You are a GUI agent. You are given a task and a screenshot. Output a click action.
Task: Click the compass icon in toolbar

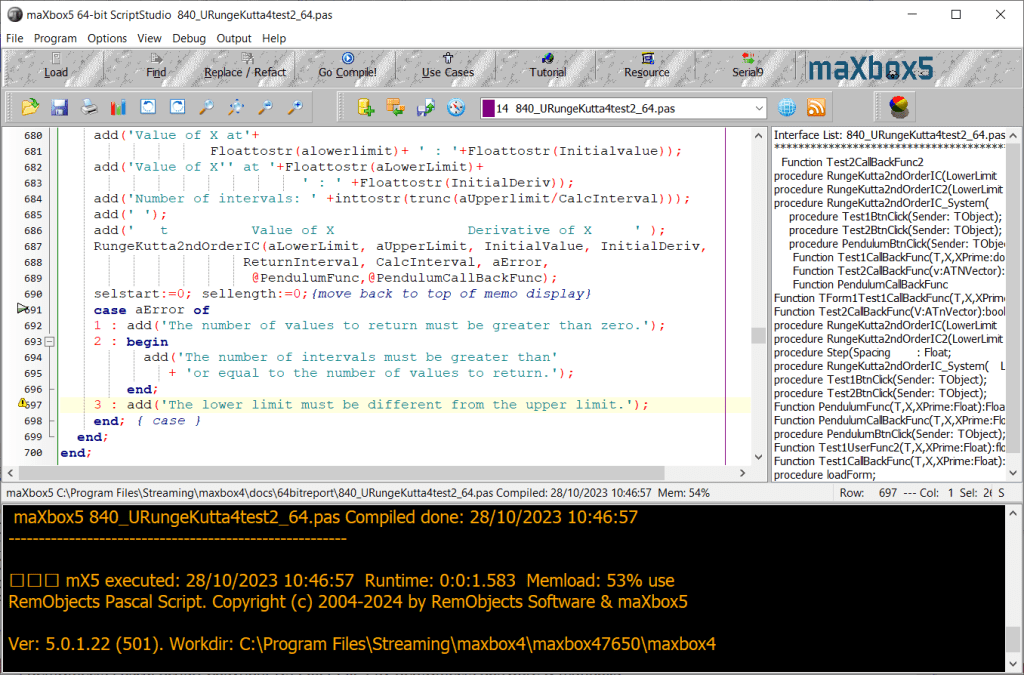pyautogui.click(x=456, y=107)
